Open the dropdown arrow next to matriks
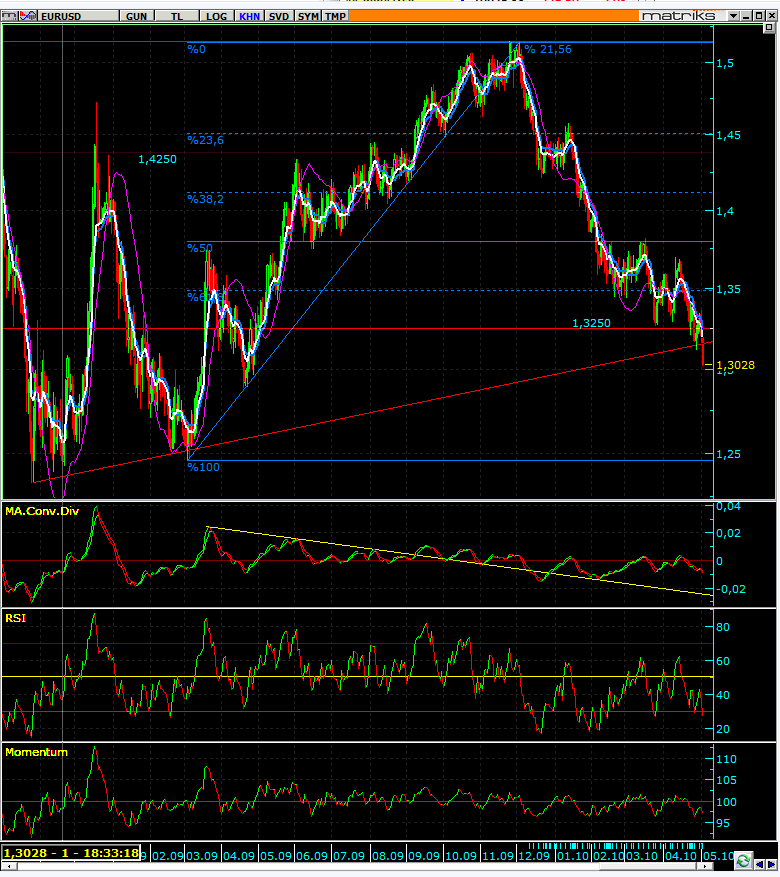This screenshot has width=780, height=877. pyautogui.click(x=733, y=16)
